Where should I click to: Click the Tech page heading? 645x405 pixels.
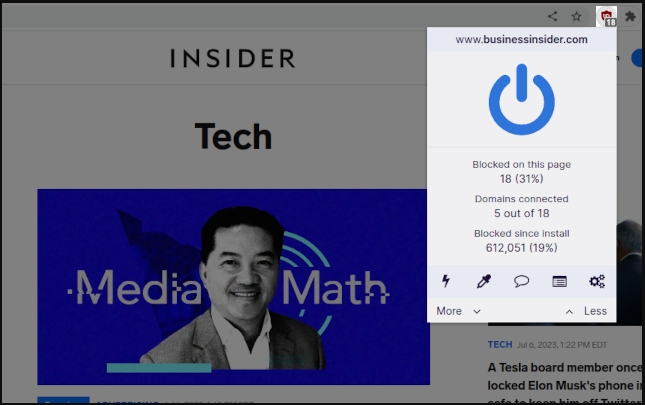tap(233, 137)
